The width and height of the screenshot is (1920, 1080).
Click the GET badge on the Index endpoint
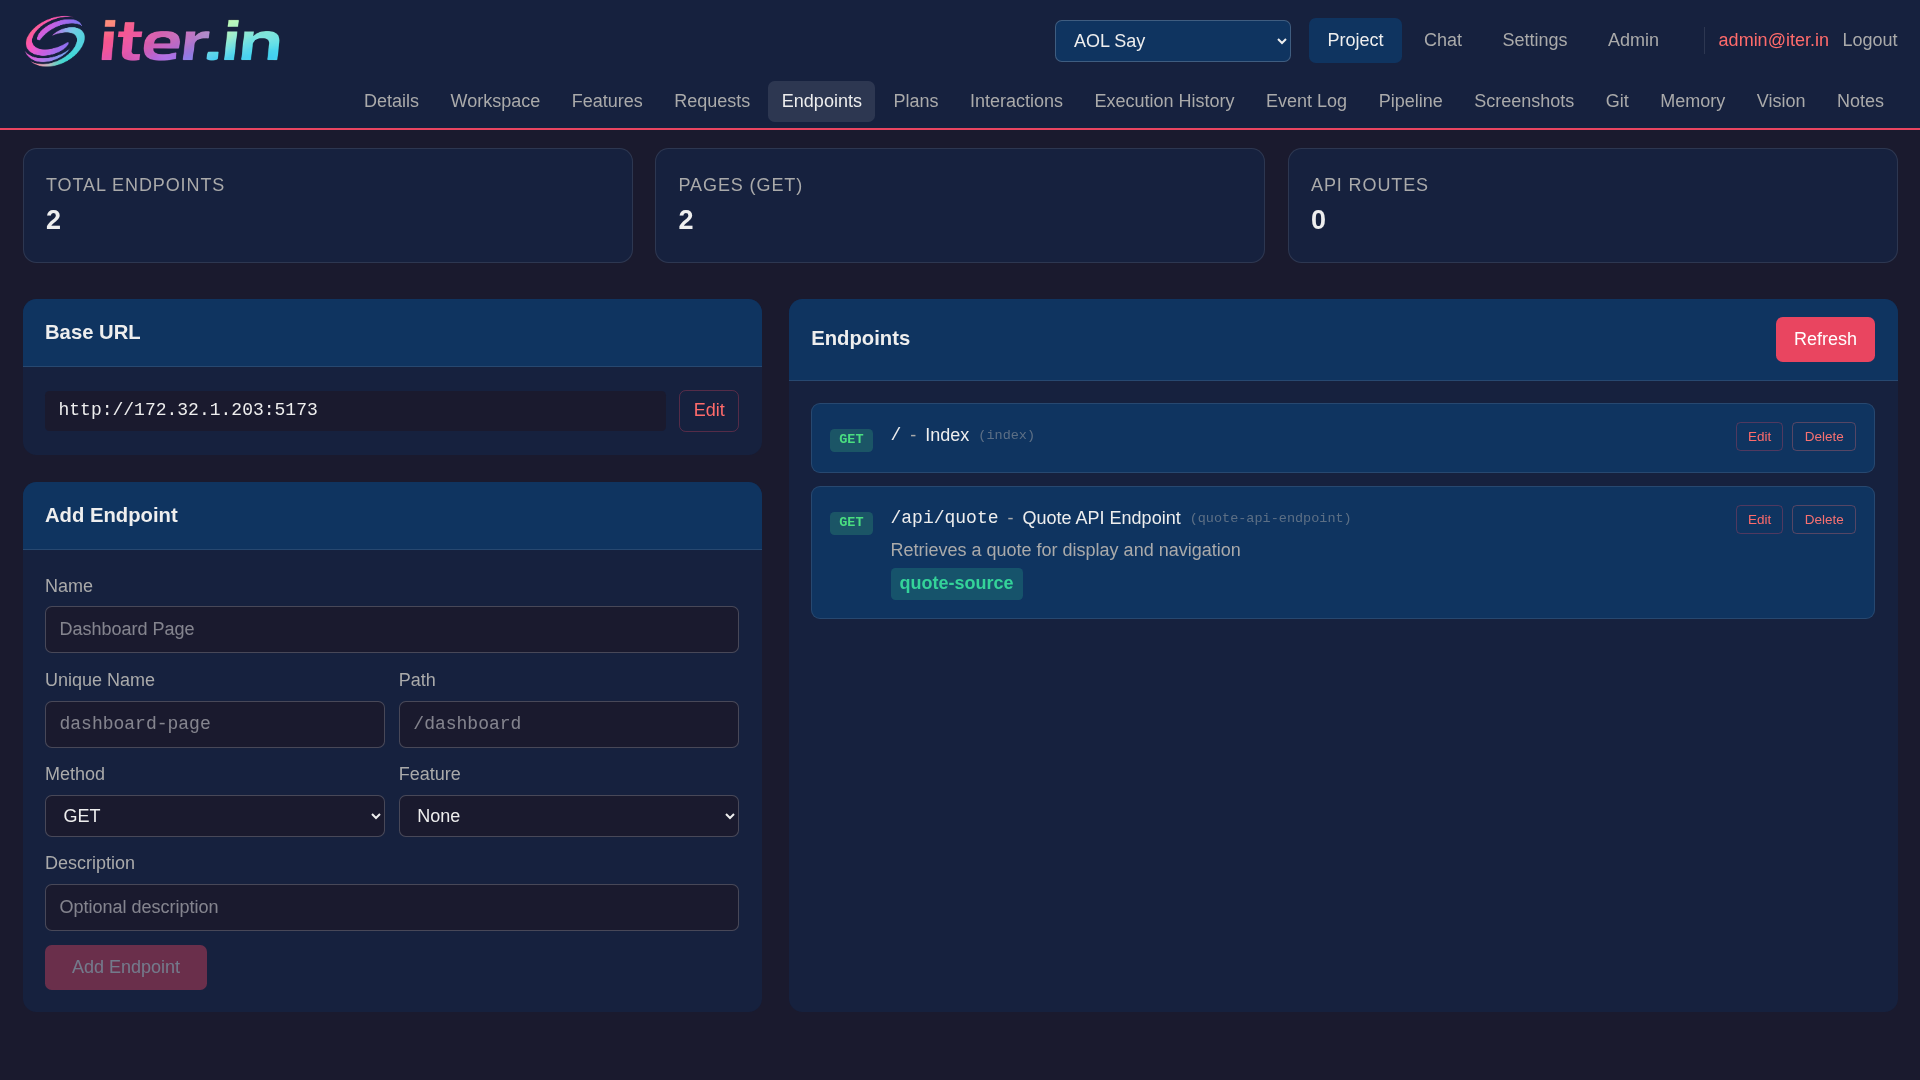851,439
